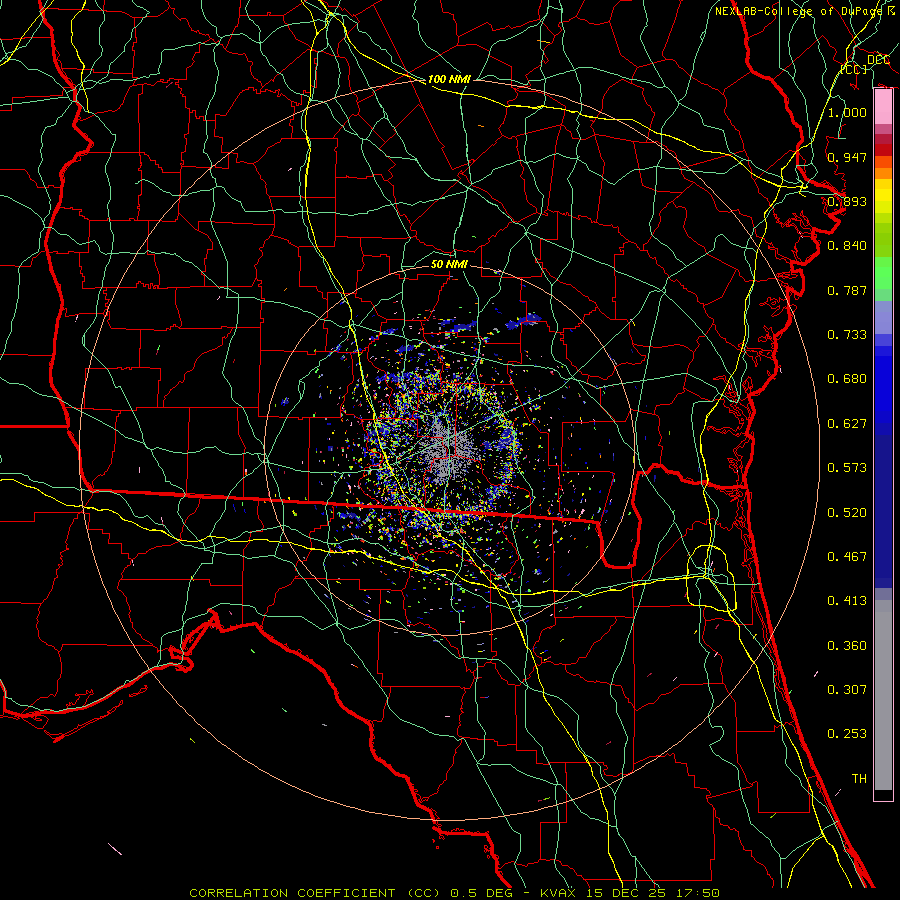Viewport: 900px width, 900px height.
Task: Click the 100 NMI range ring label
Action: (449, 79)
